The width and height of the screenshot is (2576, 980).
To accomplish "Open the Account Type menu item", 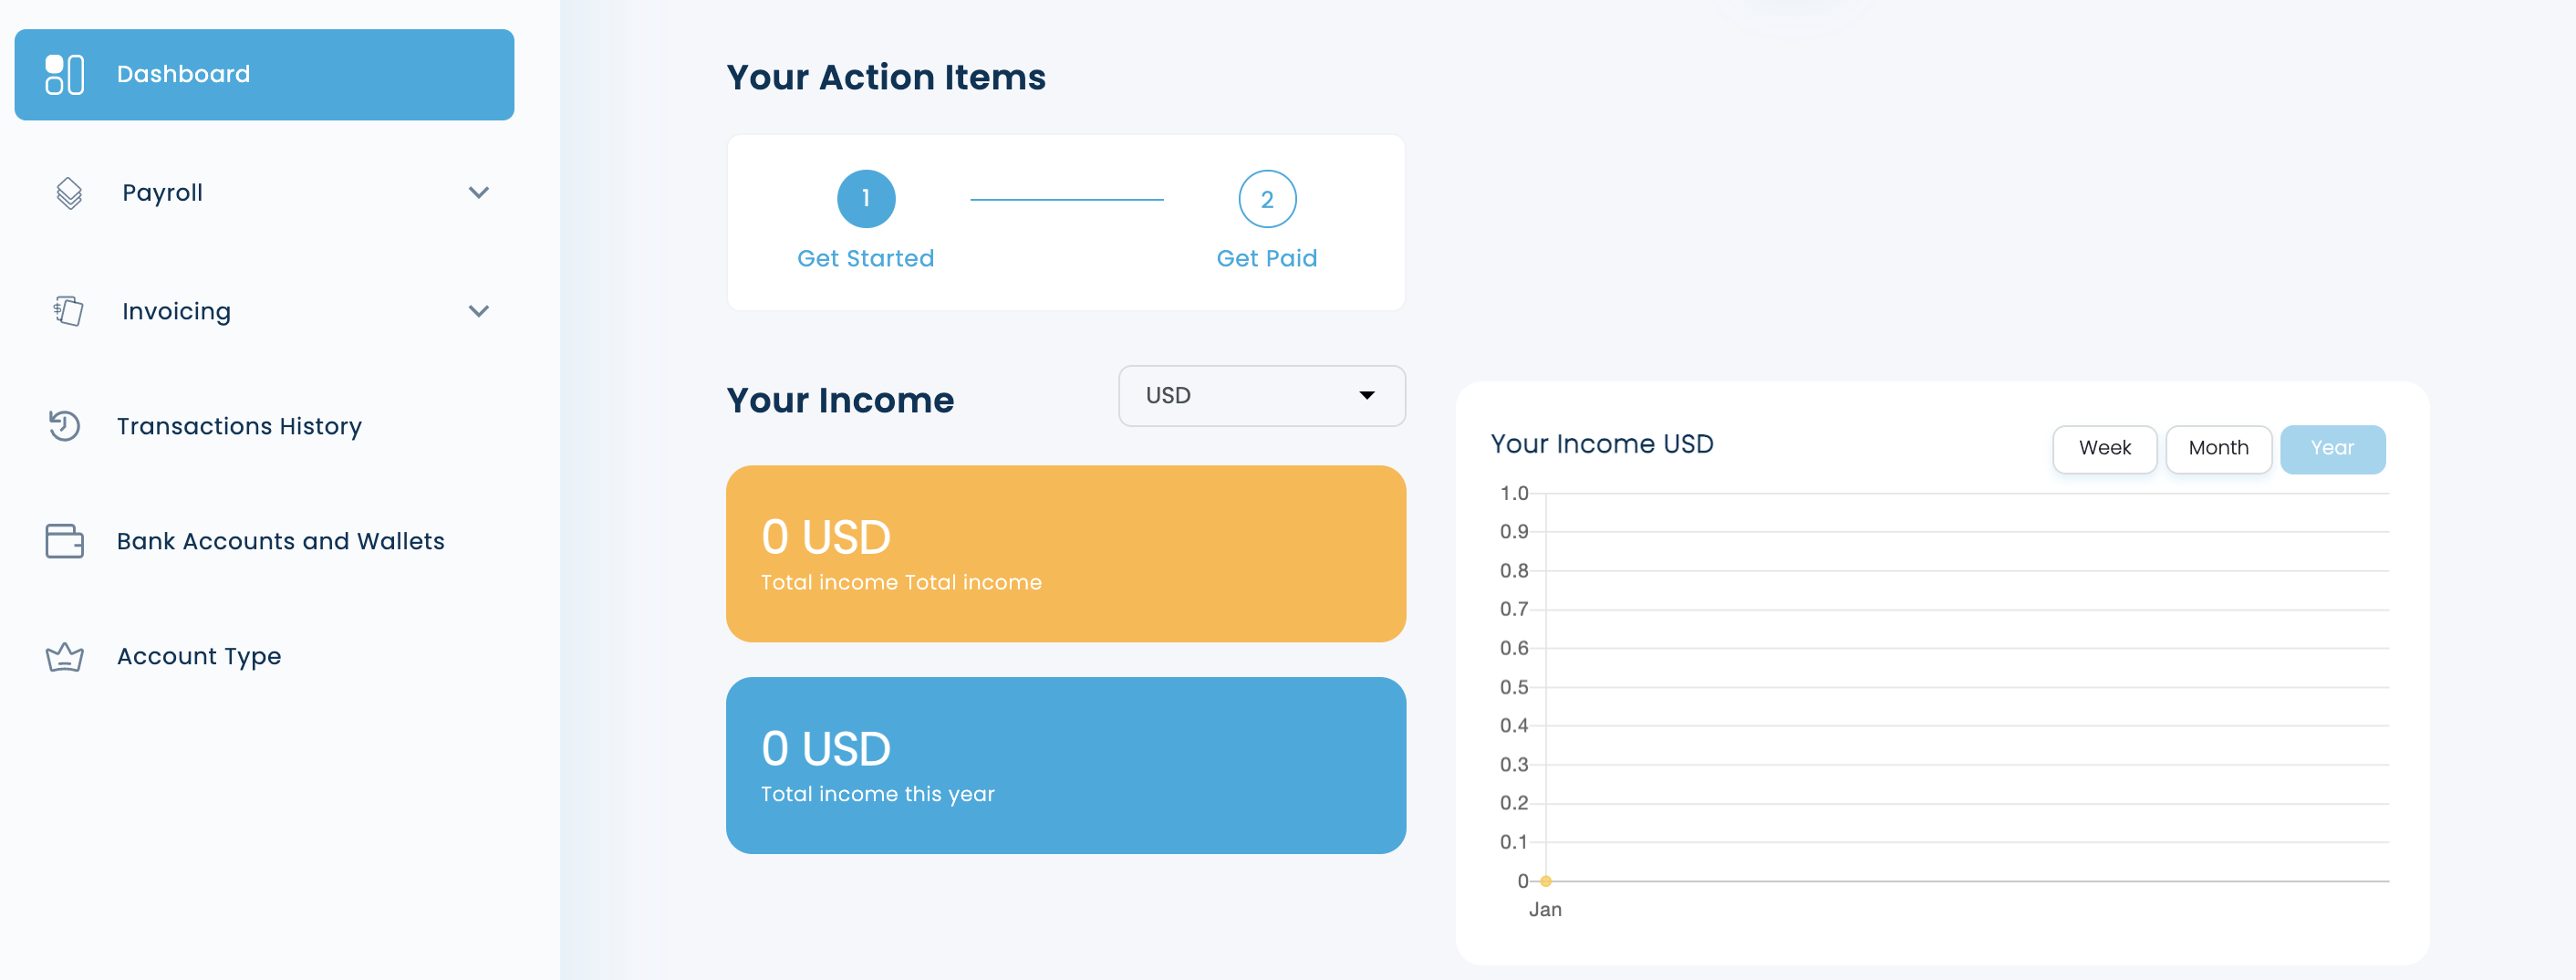I will pyautogui.click(x=199, y=657).
